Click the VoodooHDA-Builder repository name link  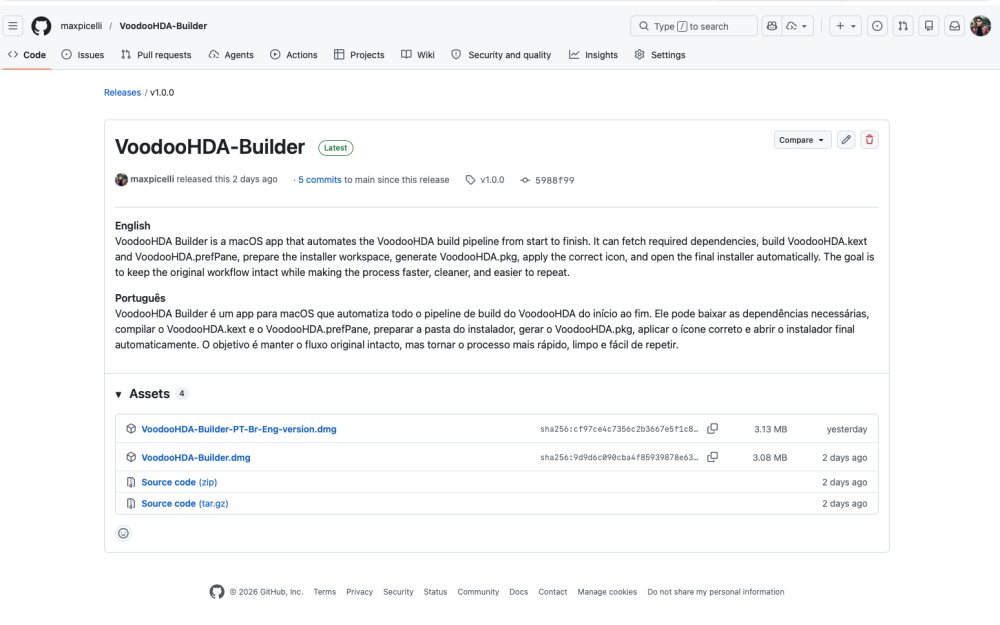click(x=163, y=26)
